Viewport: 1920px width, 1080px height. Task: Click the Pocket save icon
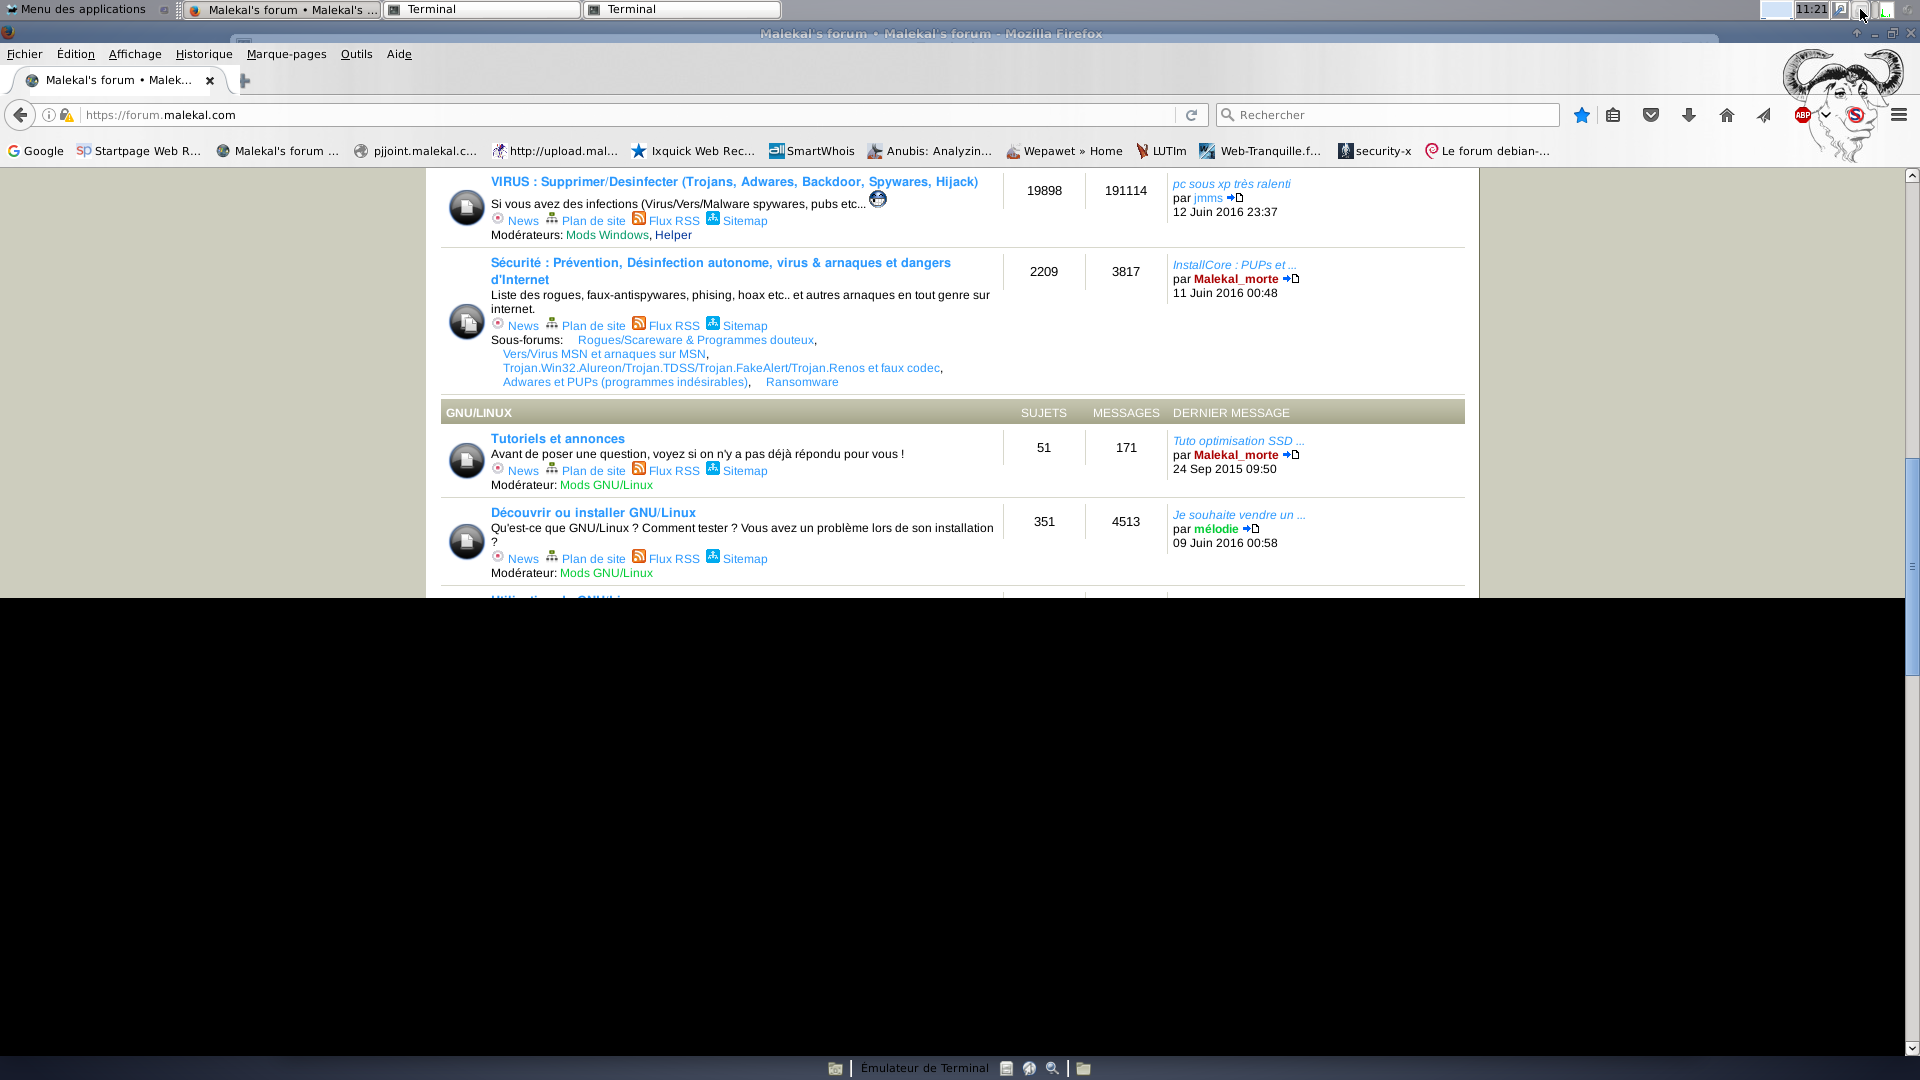click(x=1651, y=115)
